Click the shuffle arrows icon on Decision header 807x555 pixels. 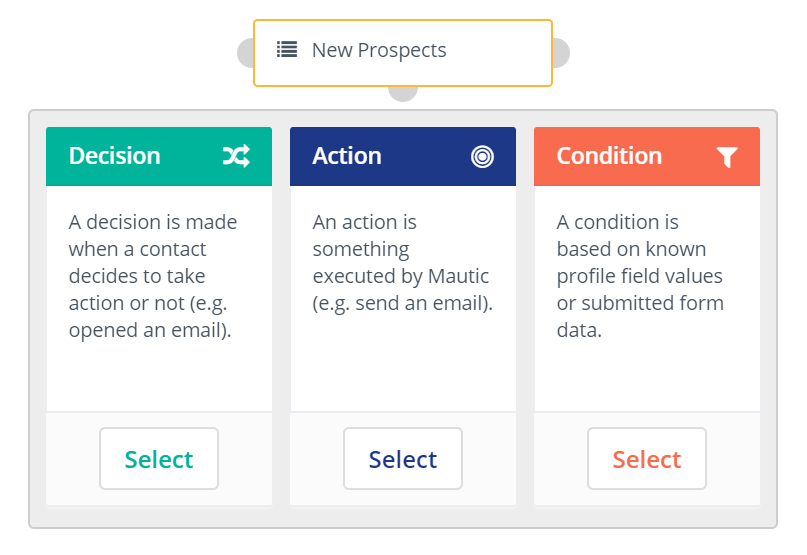[236, 156]
